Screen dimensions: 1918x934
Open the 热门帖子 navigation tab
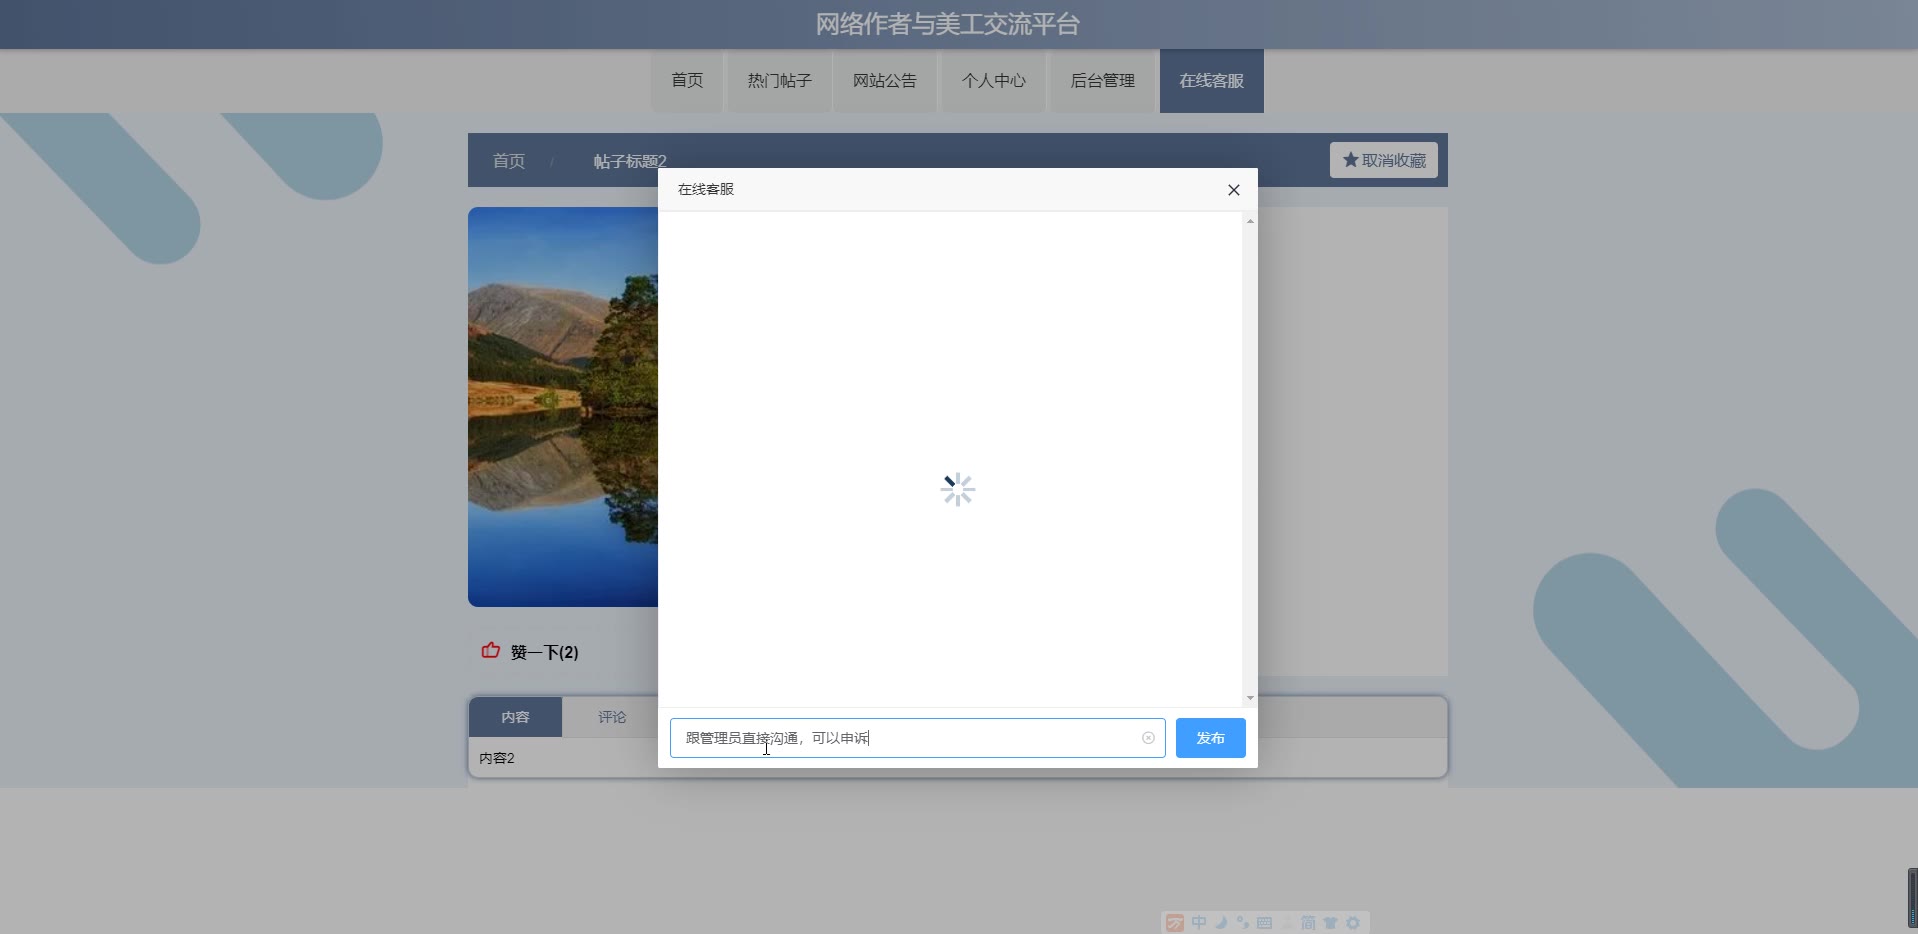coord(779,81)
